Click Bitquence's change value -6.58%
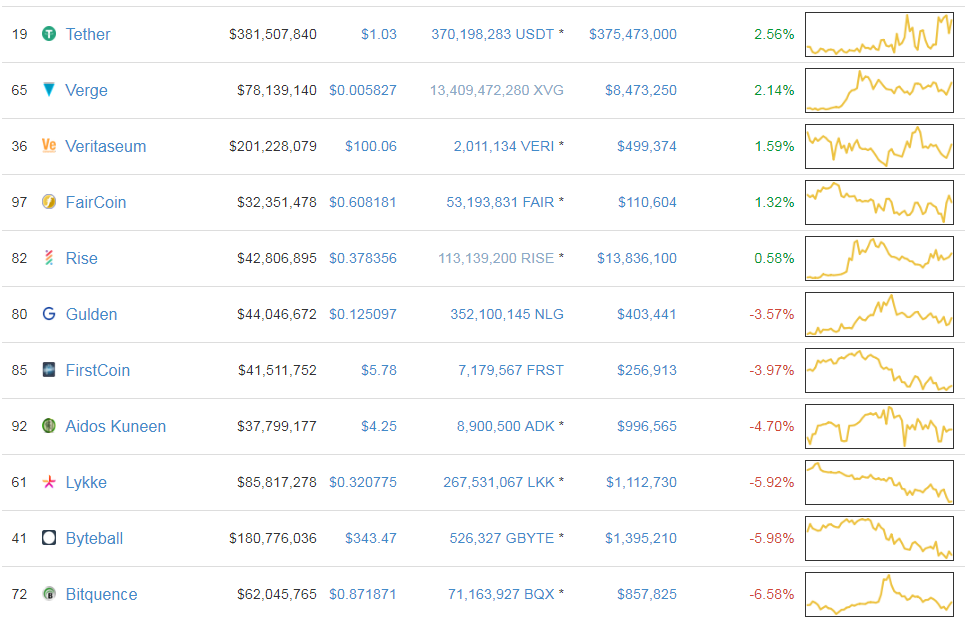966x621 pixels. pos(771,595)
